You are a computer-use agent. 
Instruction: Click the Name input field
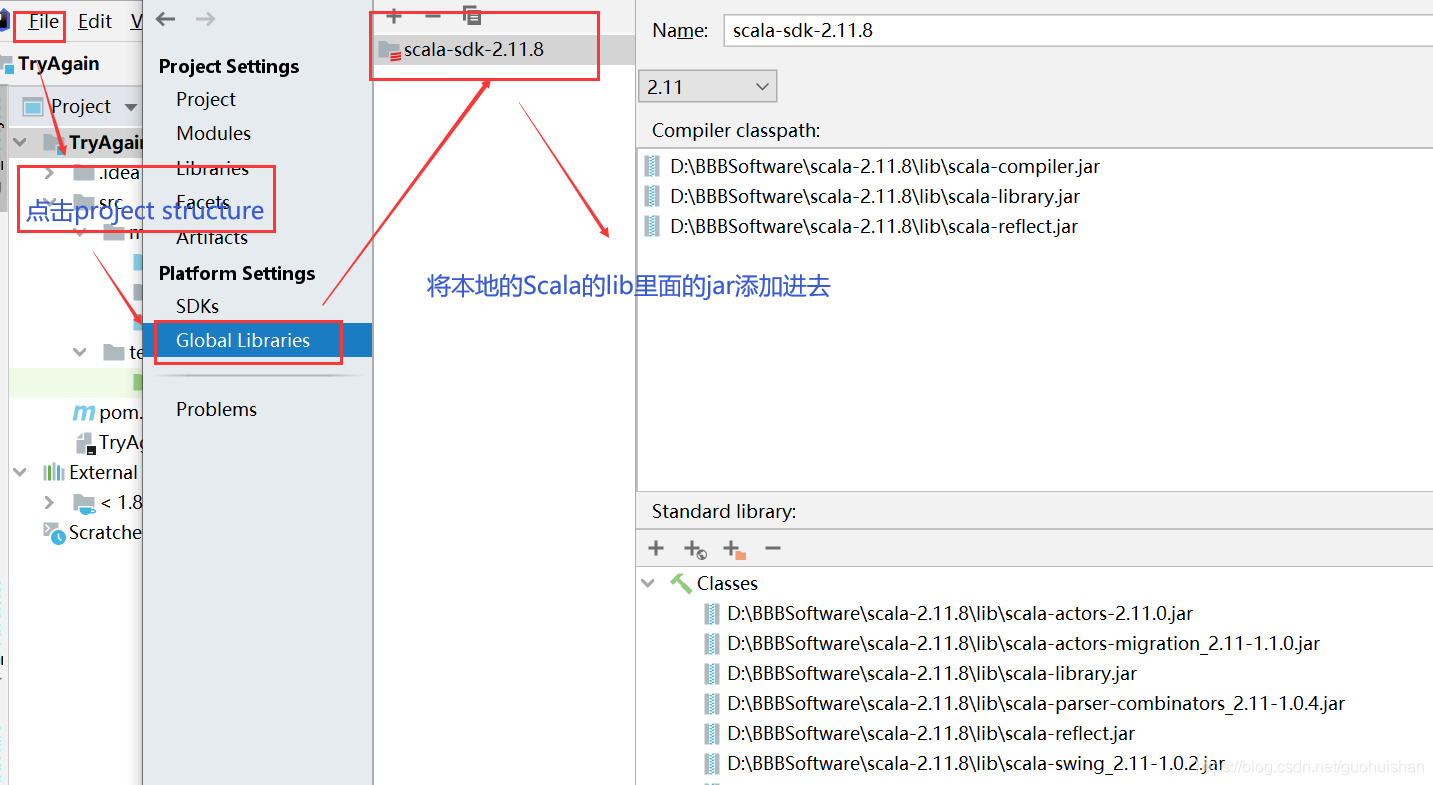(x=1078, y=30)
